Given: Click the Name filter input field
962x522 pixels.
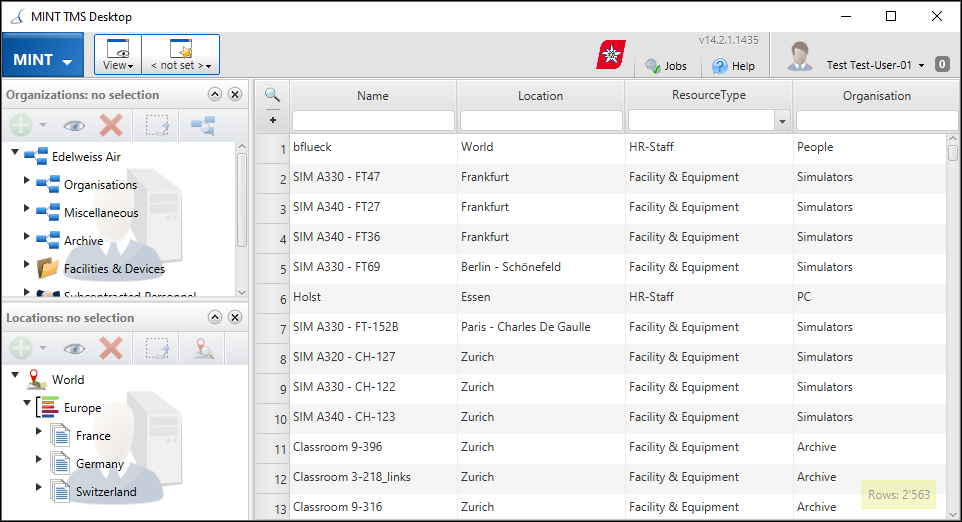Looking at the screenshot, I should (x=374, y=121).
